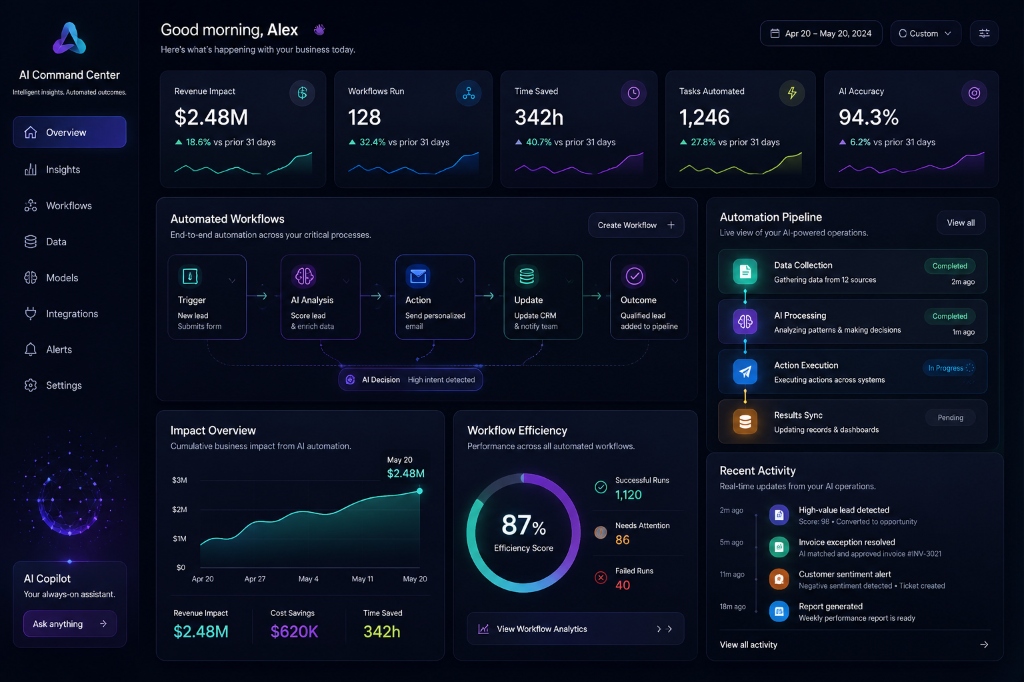Click the Action Execution paper plane icon
The width and height of the screenshot is (1024, 682).
(x=745, y=372)
